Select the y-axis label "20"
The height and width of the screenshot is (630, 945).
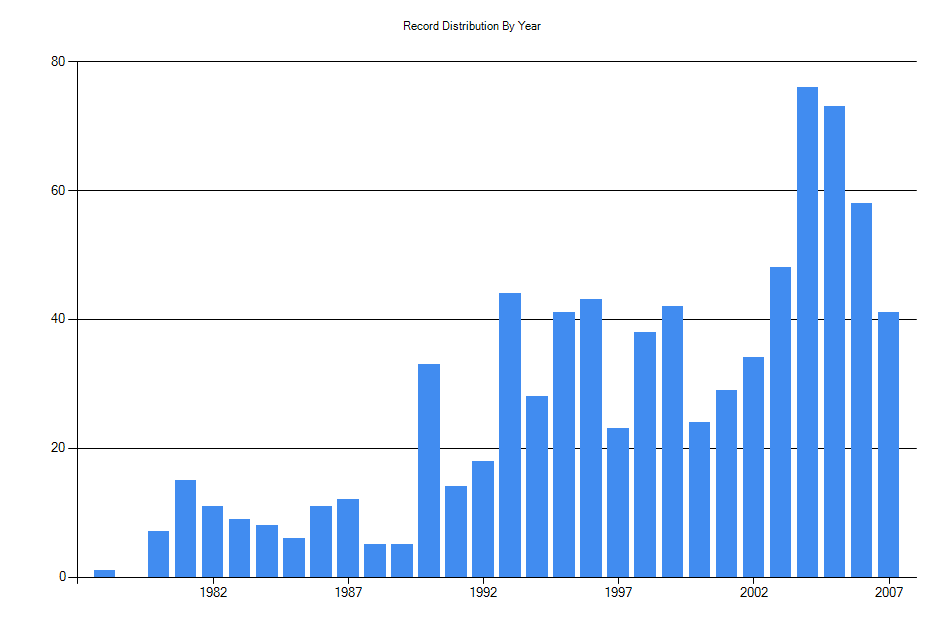coord(58,448)
